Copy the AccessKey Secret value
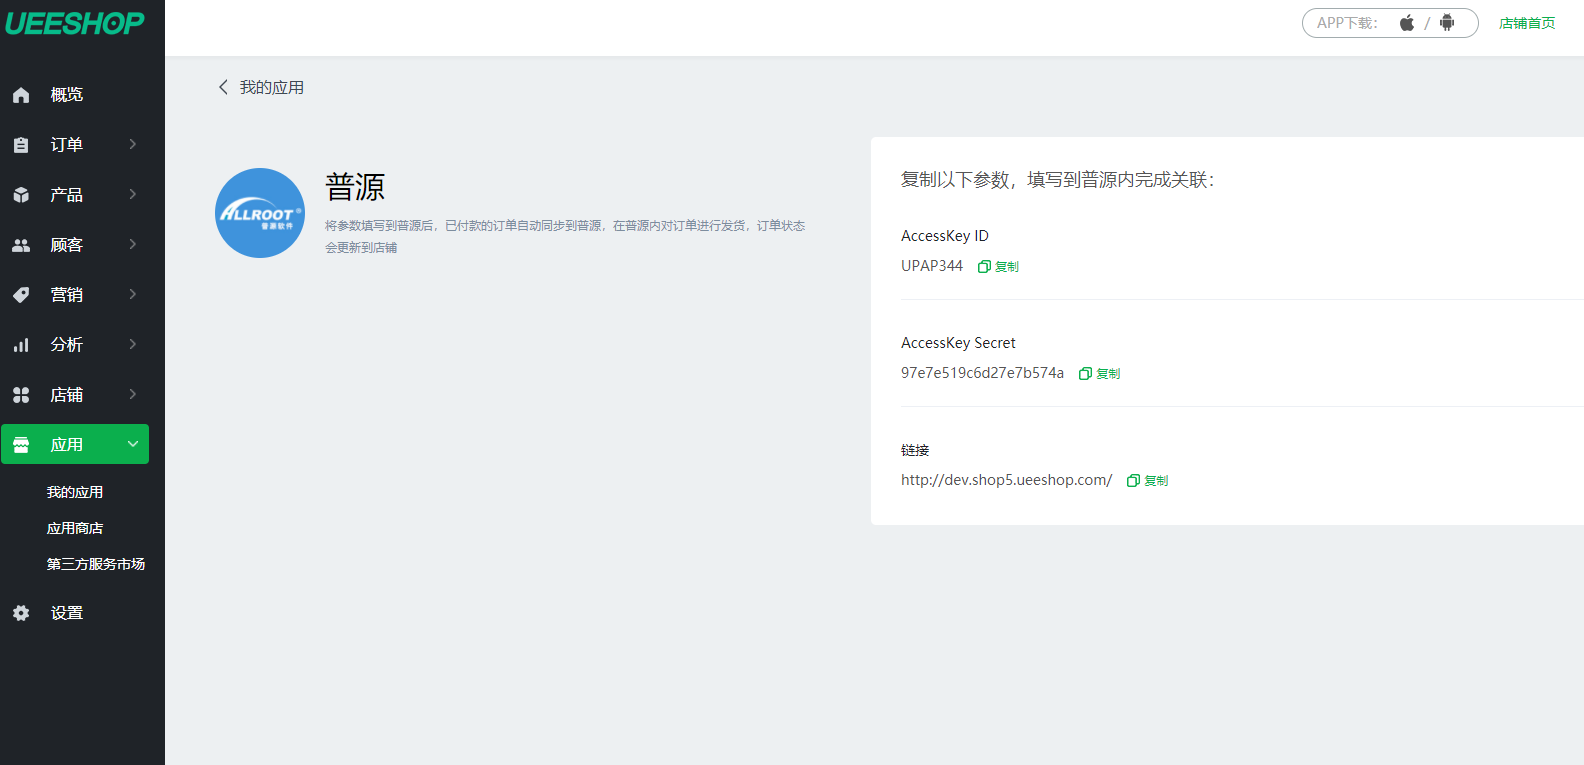 tap(1100, 374)
